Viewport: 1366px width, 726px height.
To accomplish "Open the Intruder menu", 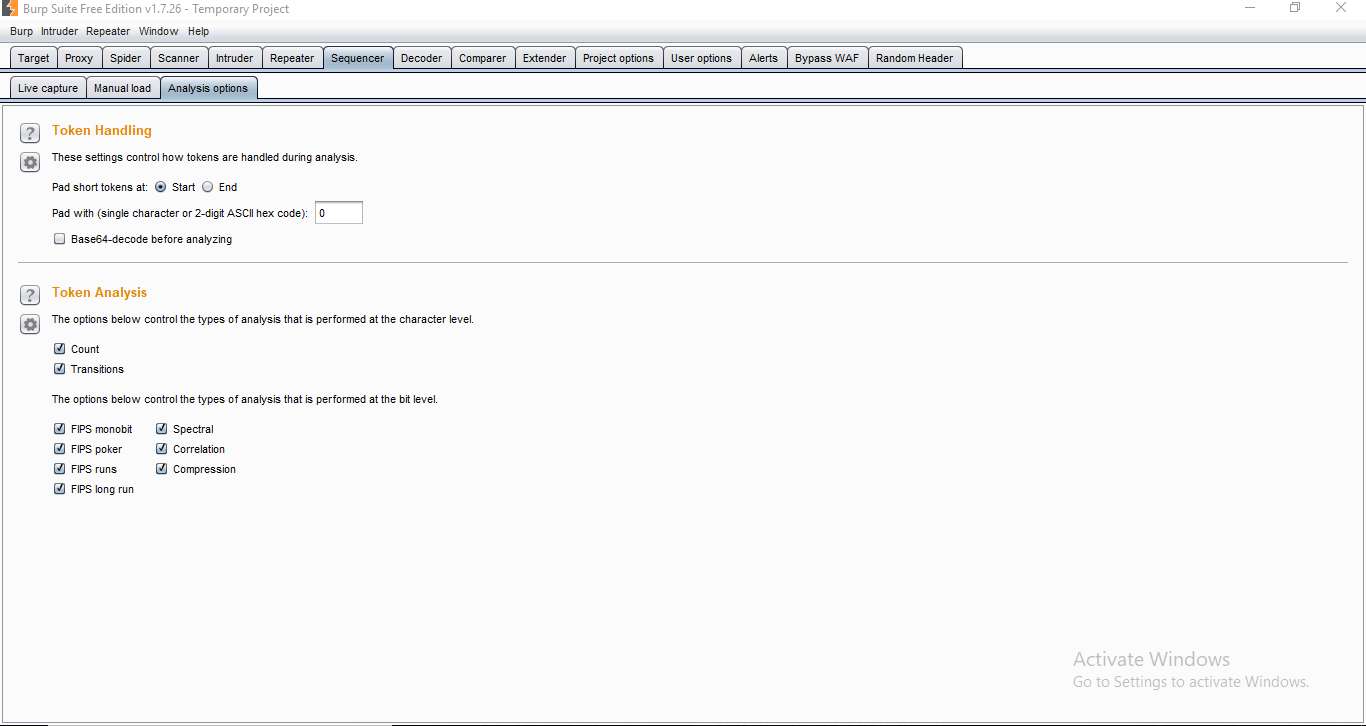I will click(59, 31).
